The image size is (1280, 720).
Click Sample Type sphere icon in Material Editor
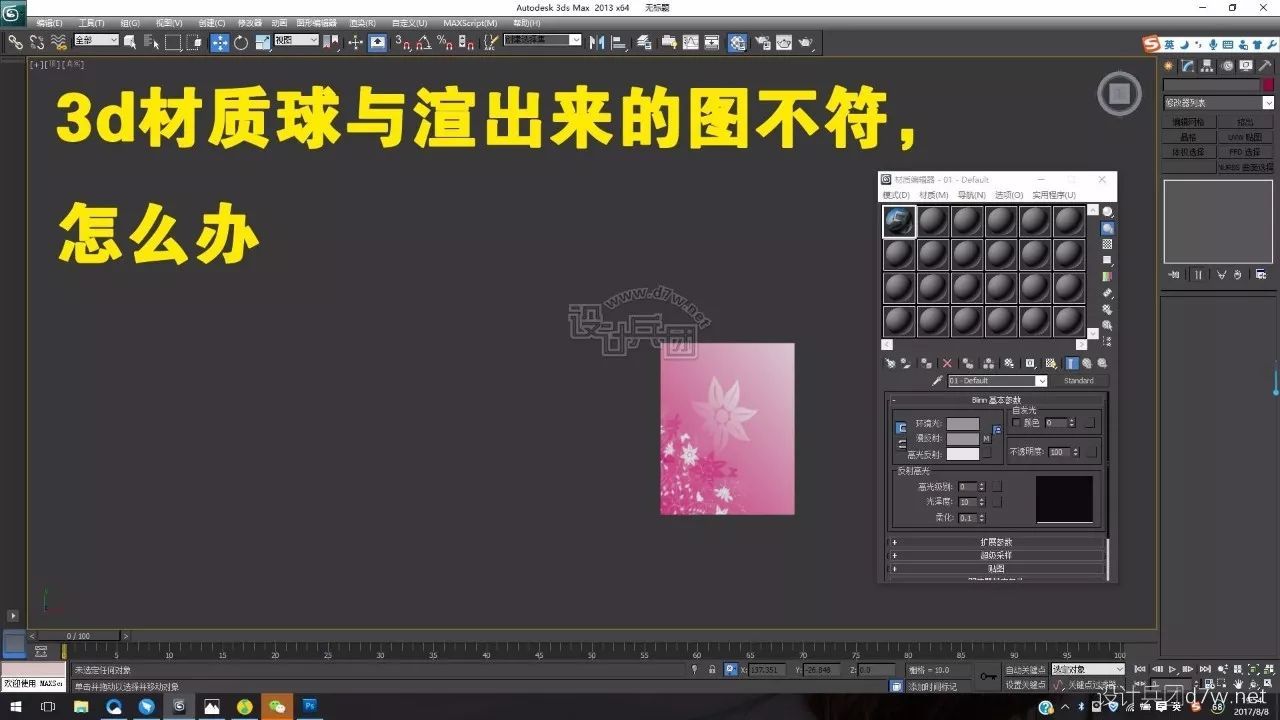[x=1107, y=212]
